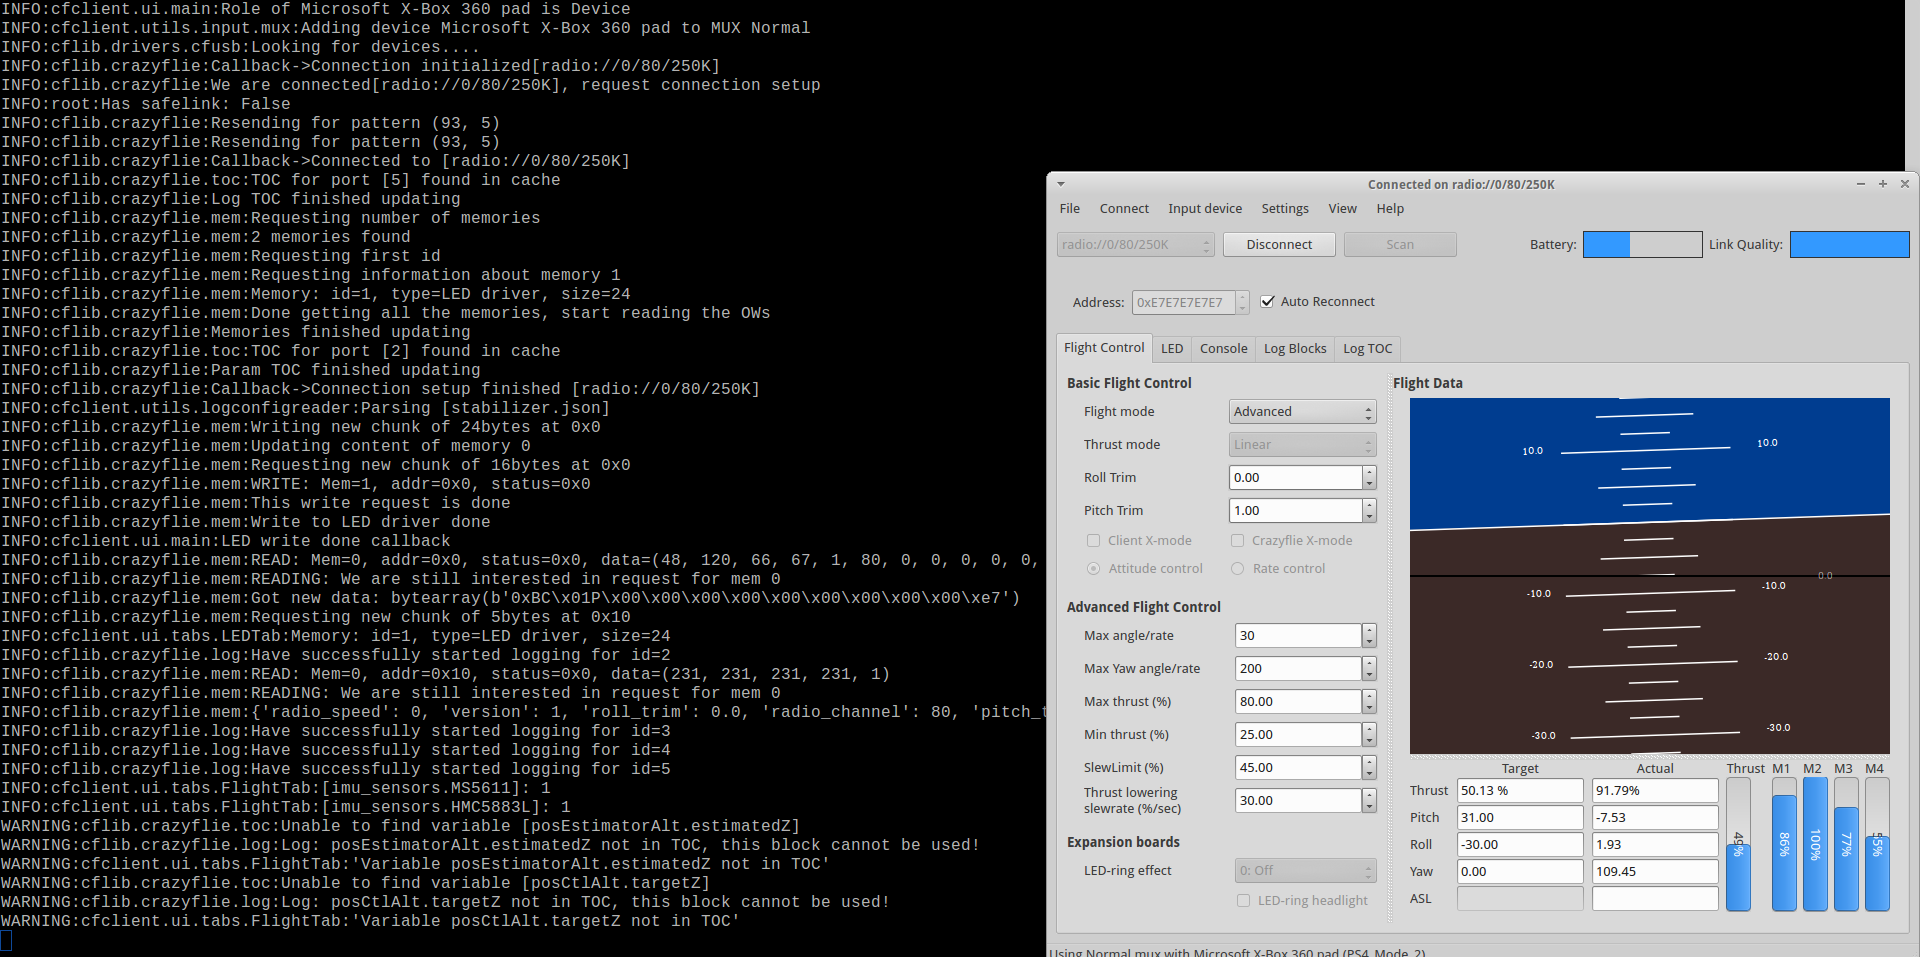This screenshot has height=957, width=1920.
Task: Expand the Flight mode dropdown
Action: 1302,412
